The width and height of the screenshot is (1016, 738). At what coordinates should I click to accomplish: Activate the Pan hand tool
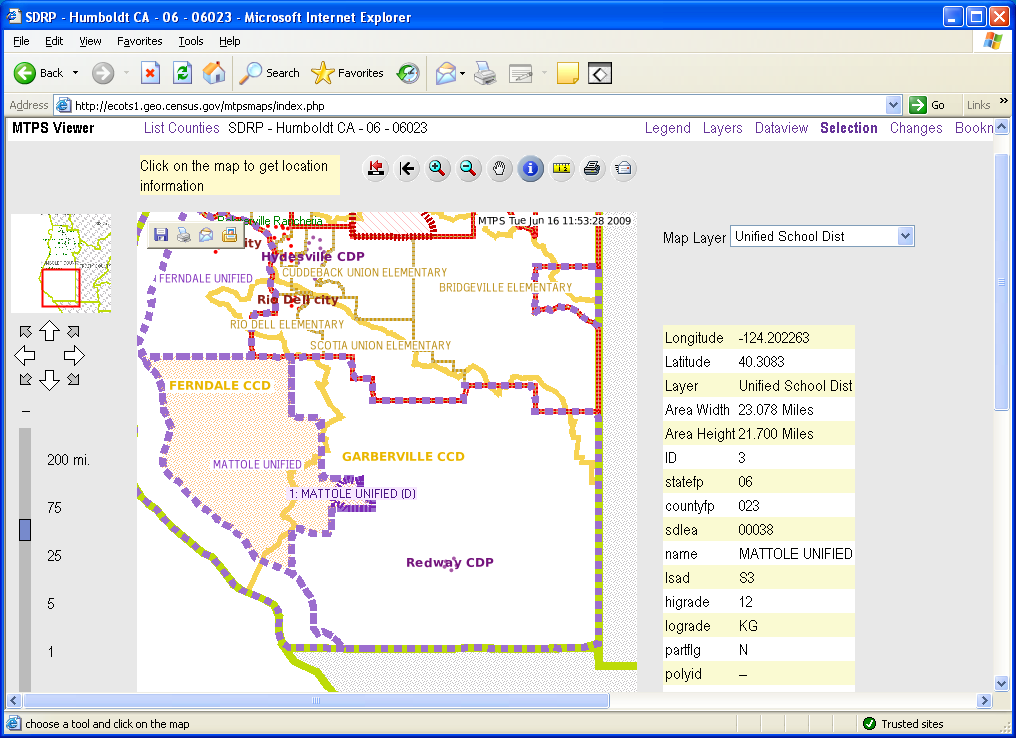(x=499, y=169)
